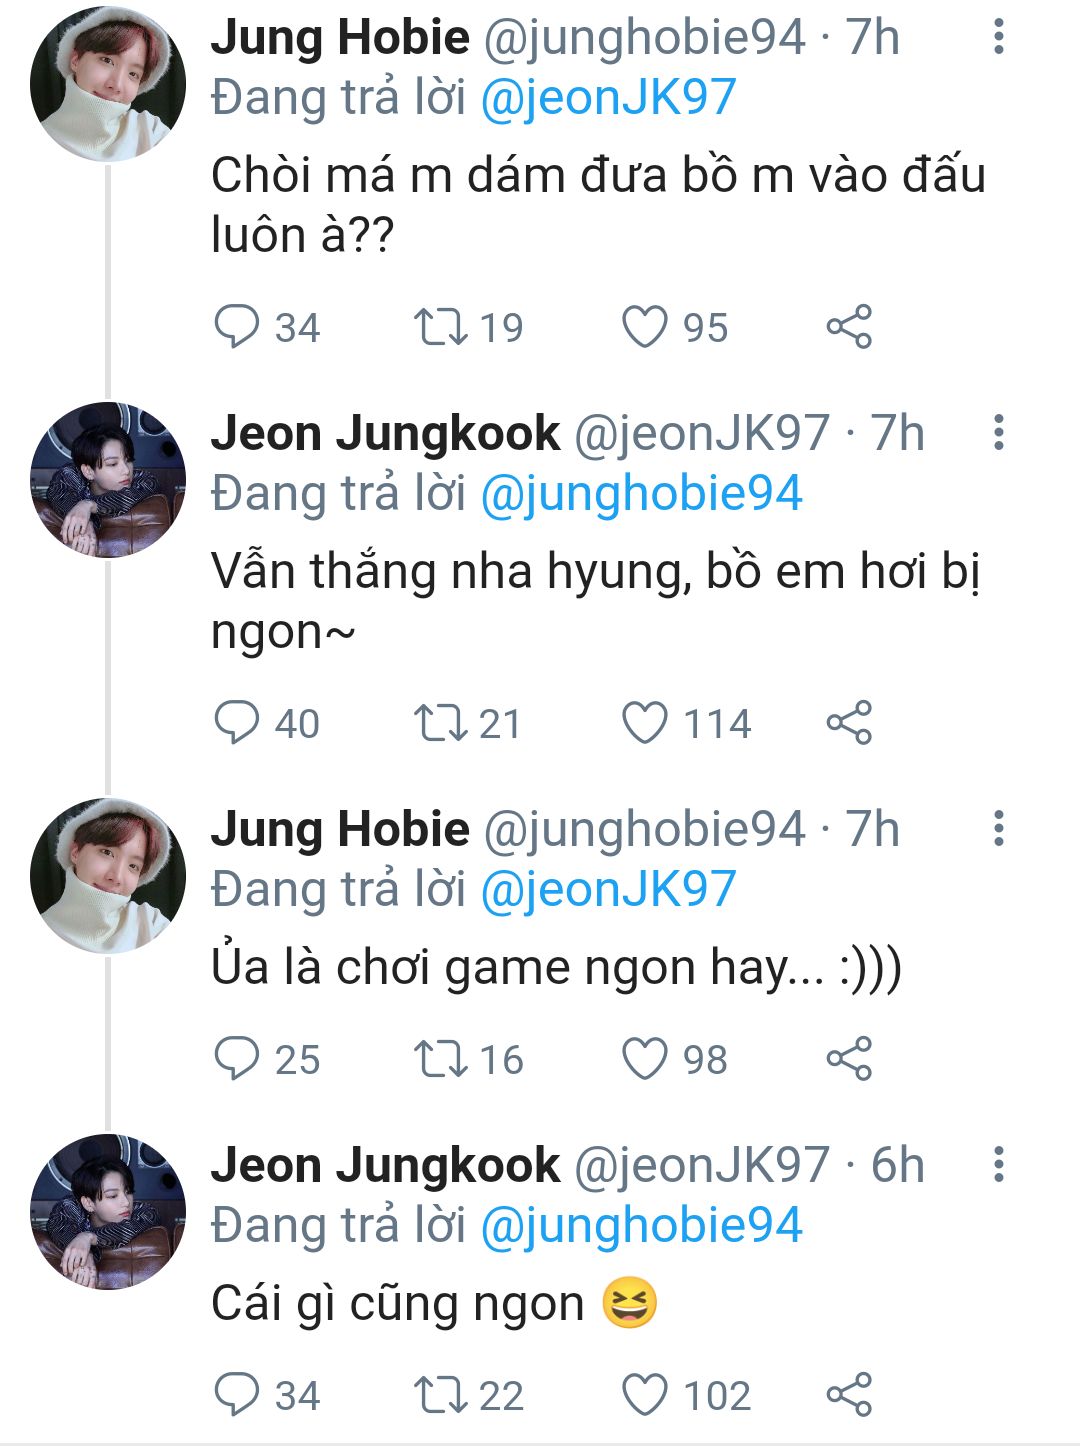The width and height of the screenshot is (1080, 1450).
Task: Like the tweet with 98 likes
Action: 645,1059
